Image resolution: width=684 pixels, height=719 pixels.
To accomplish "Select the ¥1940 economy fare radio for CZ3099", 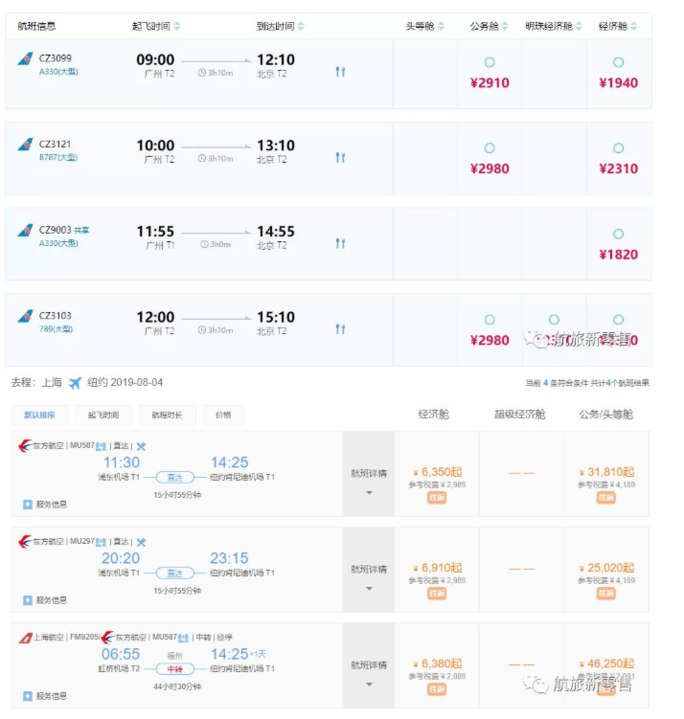I will [618, 63].
